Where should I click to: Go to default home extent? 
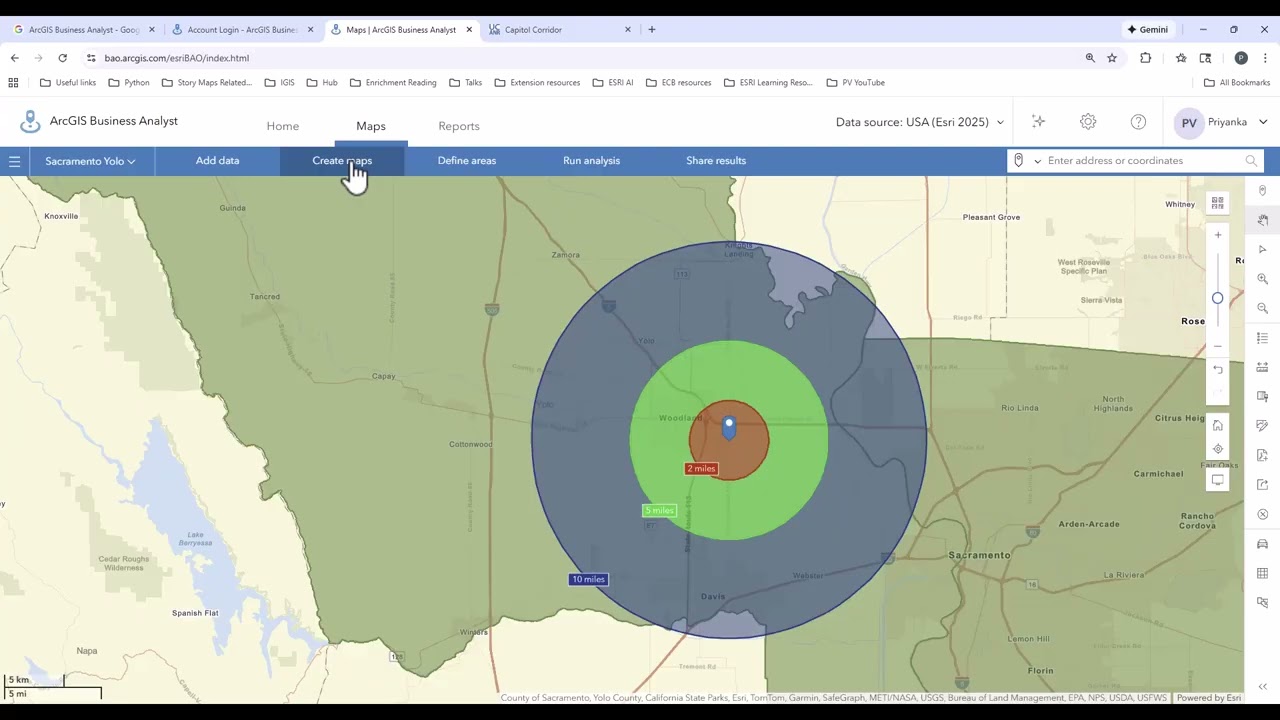click(1217, 425)
